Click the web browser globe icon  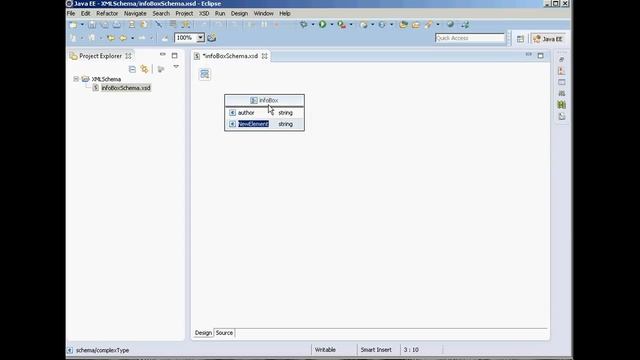pyautogui.click(x=451, y=24)
